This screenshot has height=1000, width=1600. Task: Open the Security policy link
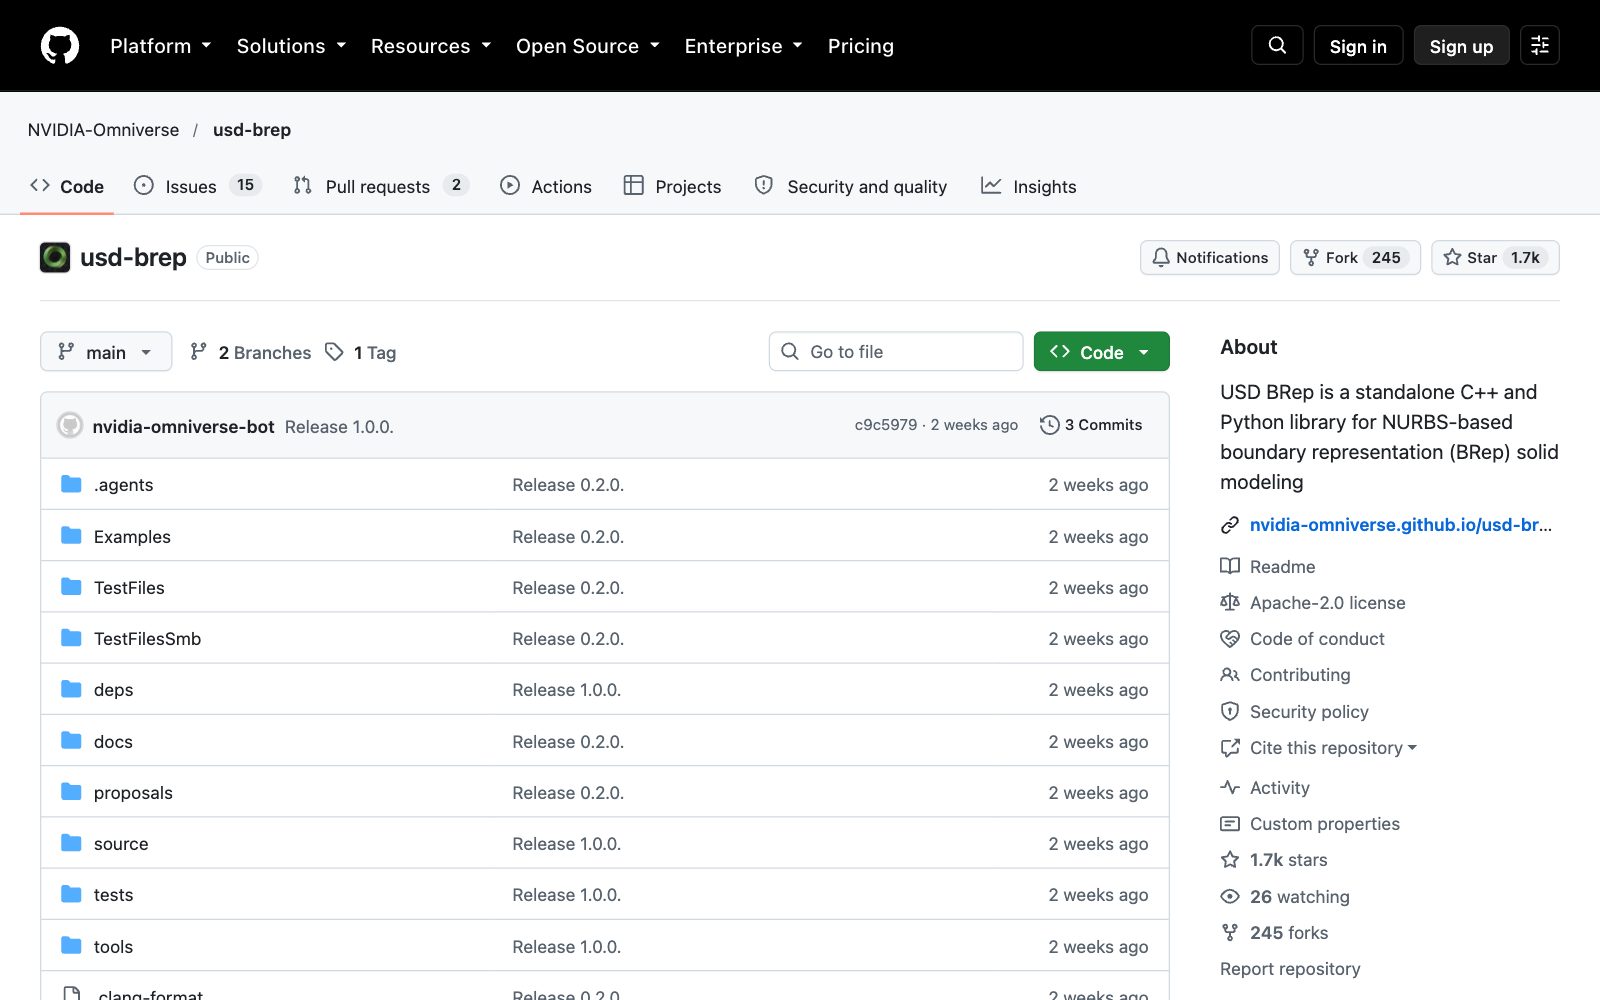pyautogui.click(x=1295, y=711)
